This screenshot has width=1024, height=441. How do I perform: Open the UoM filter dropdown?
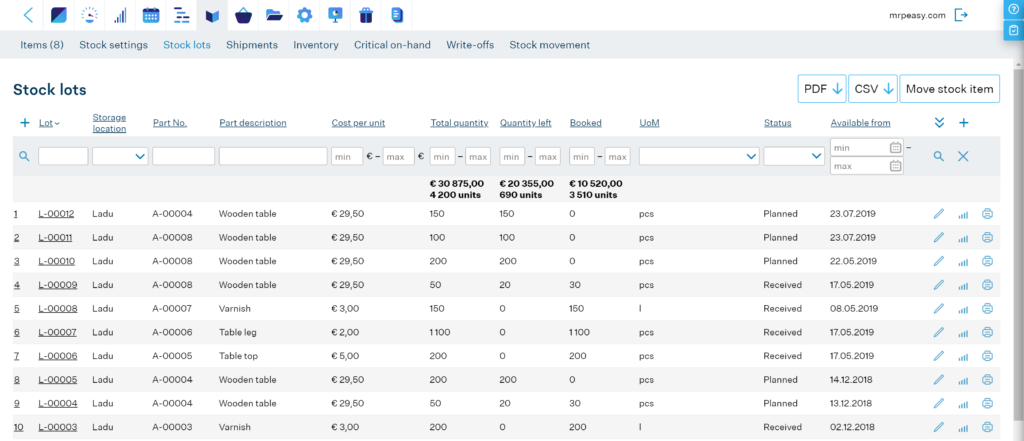699,156
